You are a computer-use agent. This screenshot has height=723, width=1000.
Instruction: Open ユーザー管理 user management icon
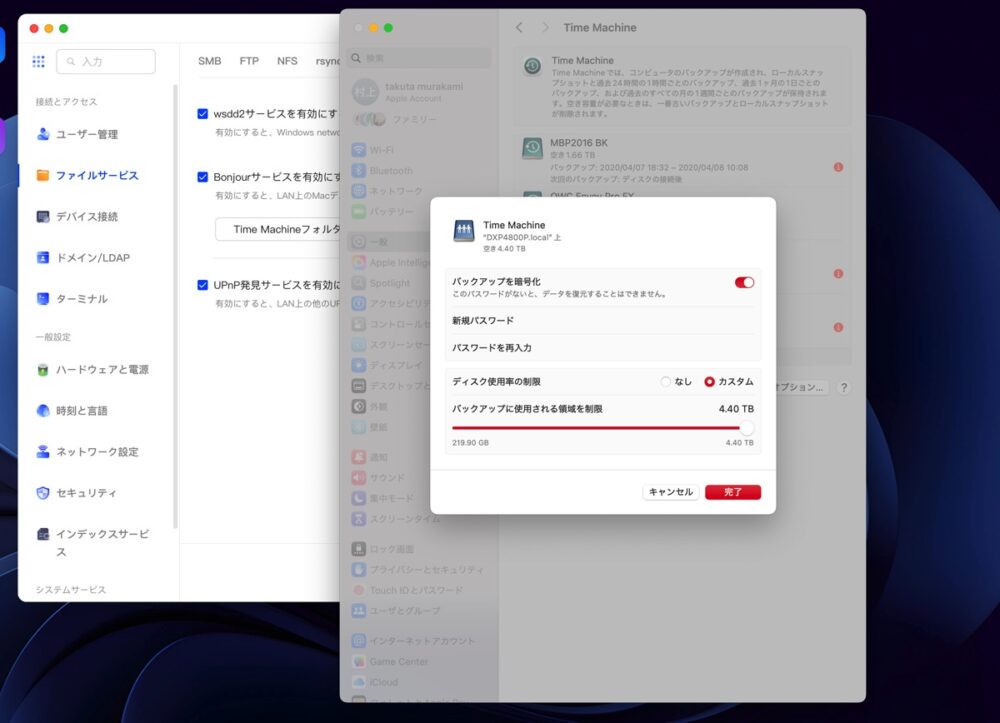[43, 134]
